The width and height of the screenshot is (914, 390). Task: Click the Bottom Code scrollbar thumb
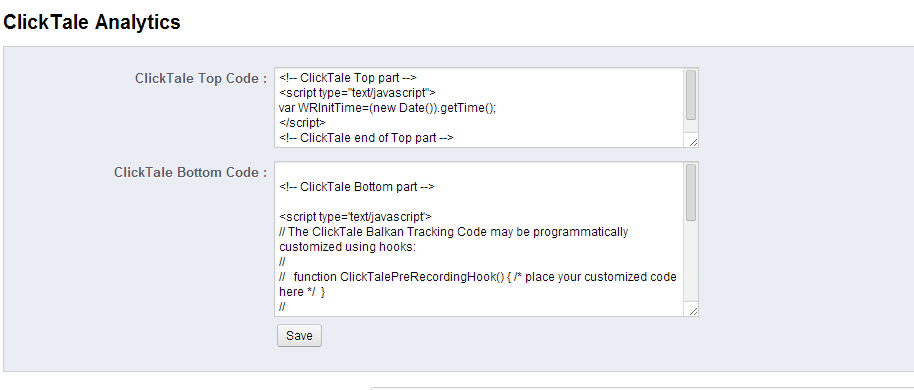691,193
